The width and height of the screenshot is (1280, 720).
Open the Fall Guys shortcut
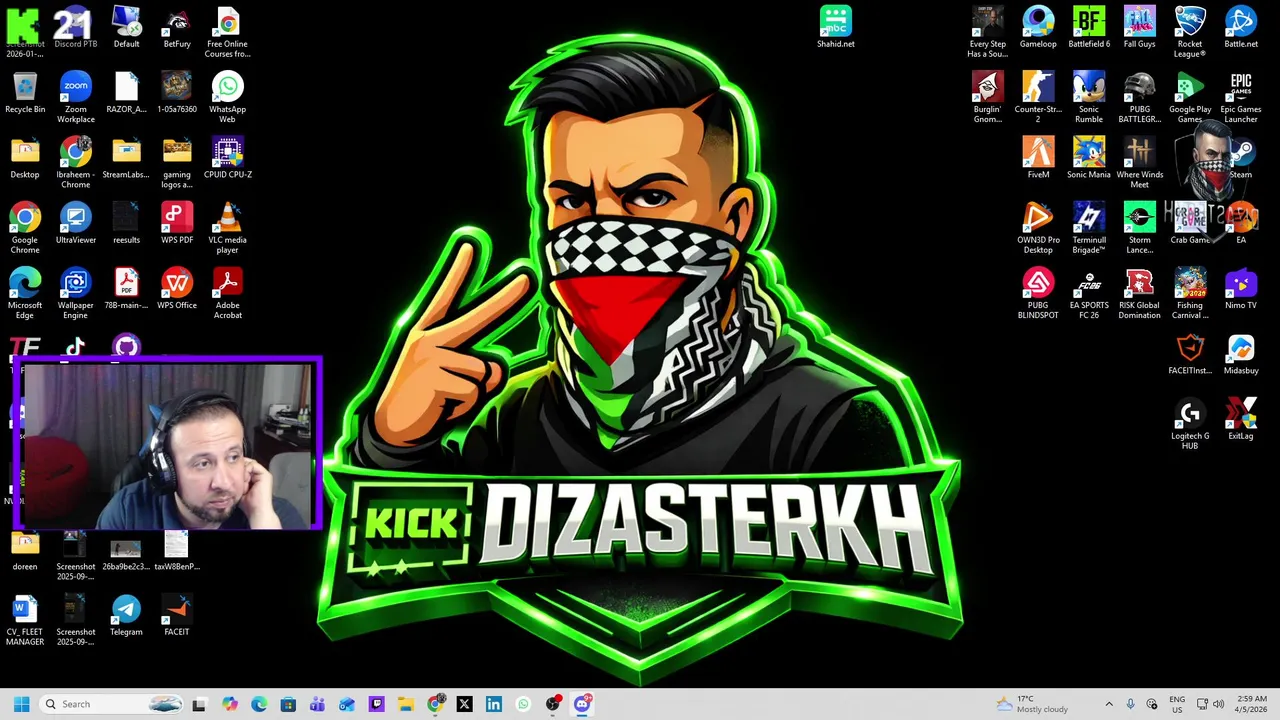click(x=1139, y=28)
